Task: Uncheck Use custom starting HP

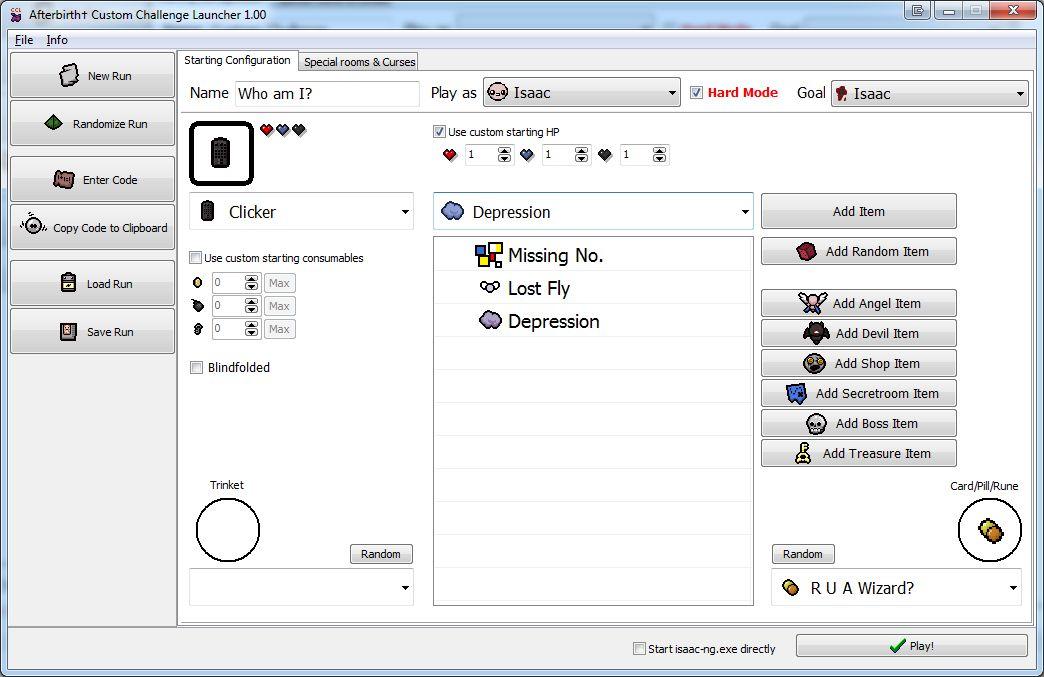Action: coord(439,132)
